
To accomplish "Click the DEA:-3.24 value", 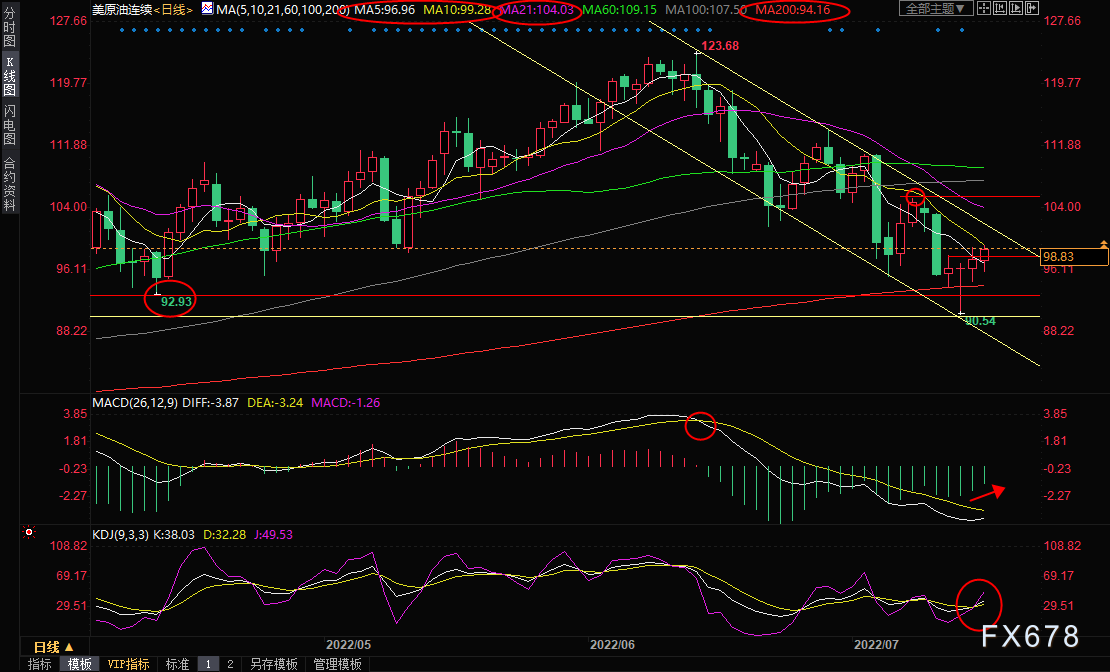I will click(x=275, y=402).
